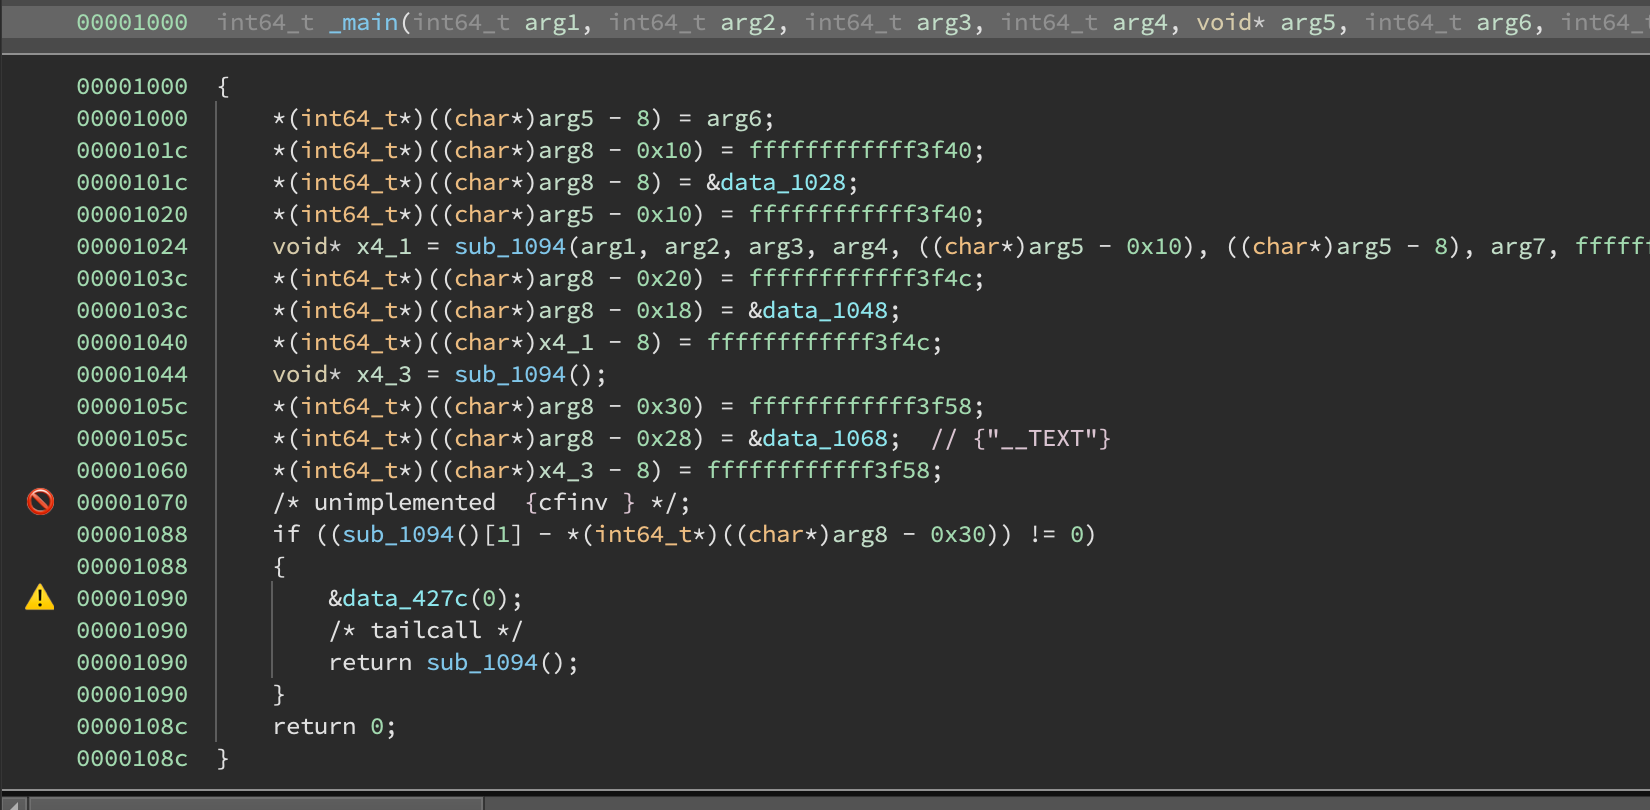Select the address 00001044

132,374
